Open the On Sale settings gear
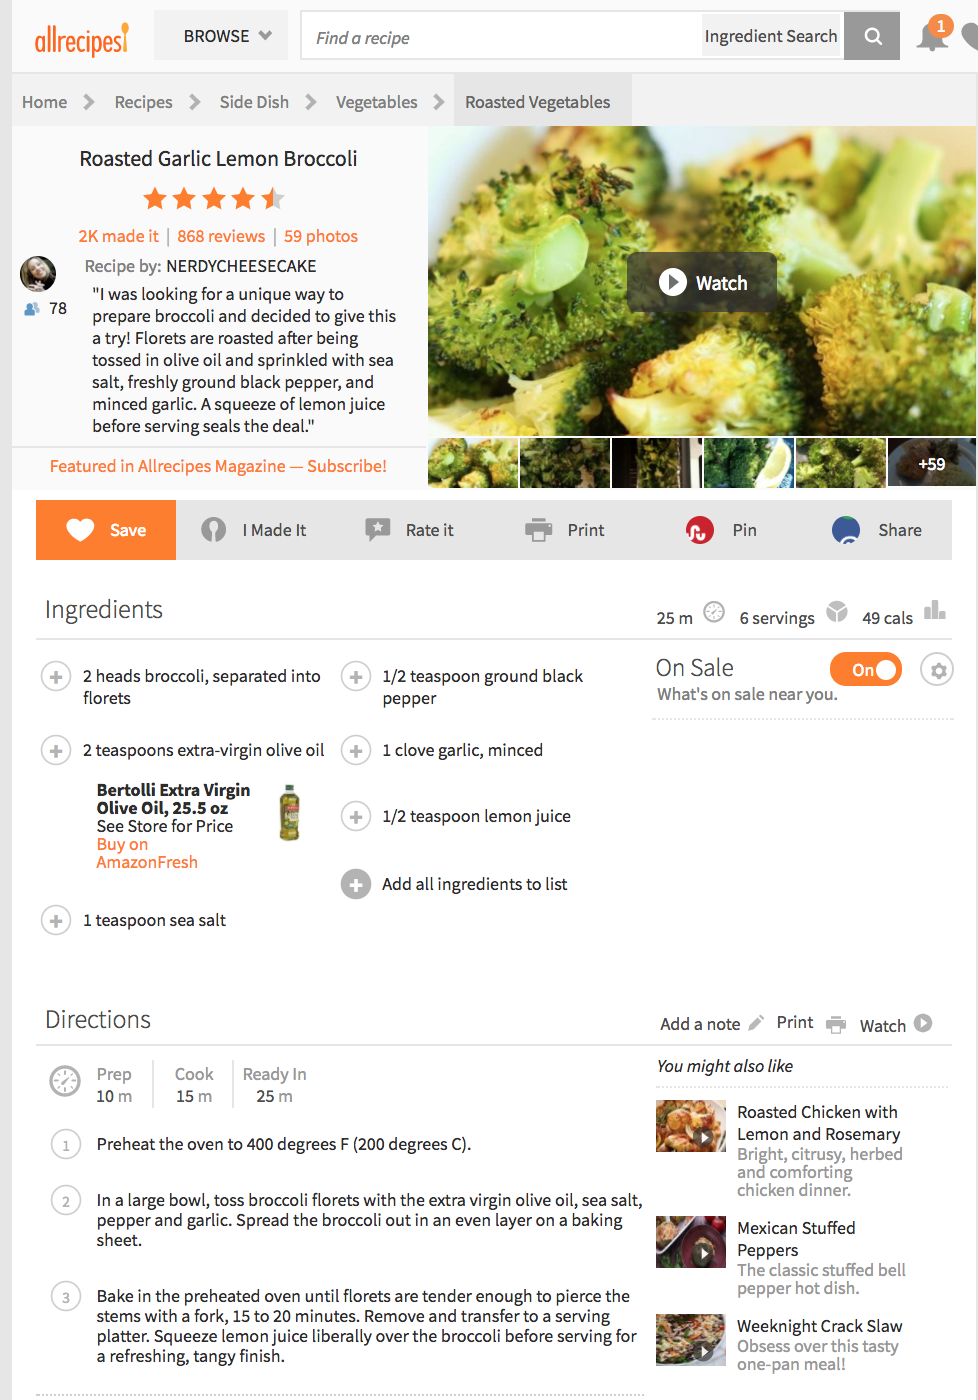 [x=938, y=670]
